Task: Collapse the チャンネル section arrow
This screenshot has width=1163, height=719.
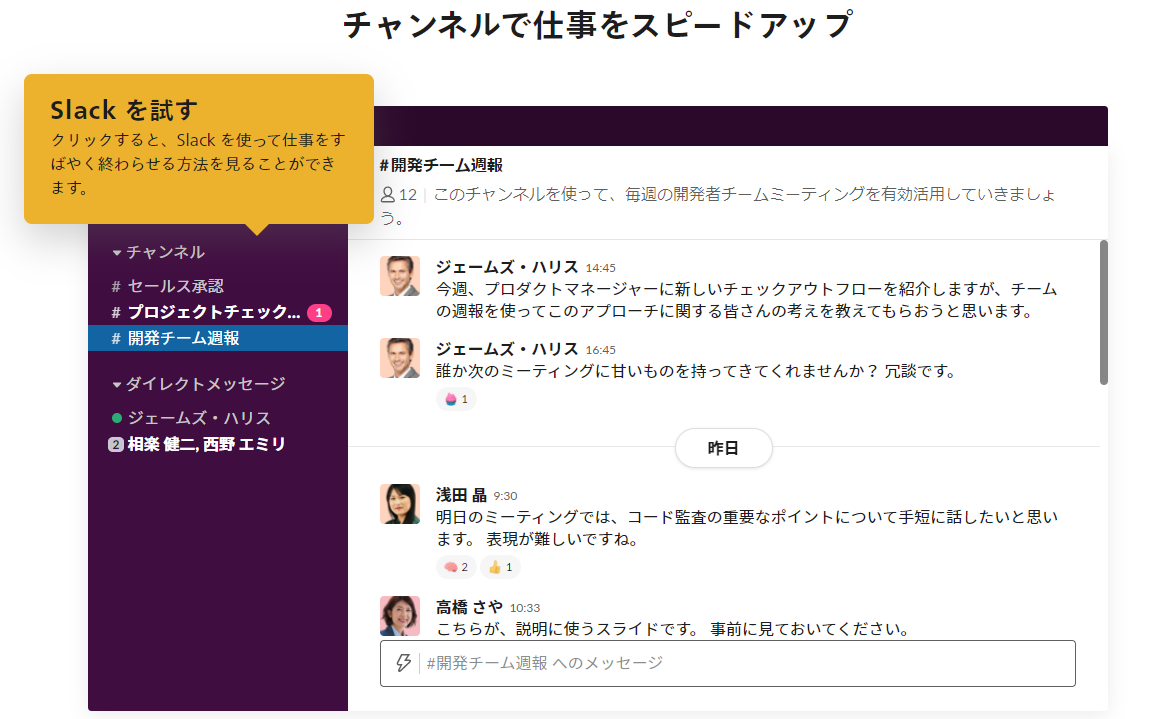Action: coord(116,253)
